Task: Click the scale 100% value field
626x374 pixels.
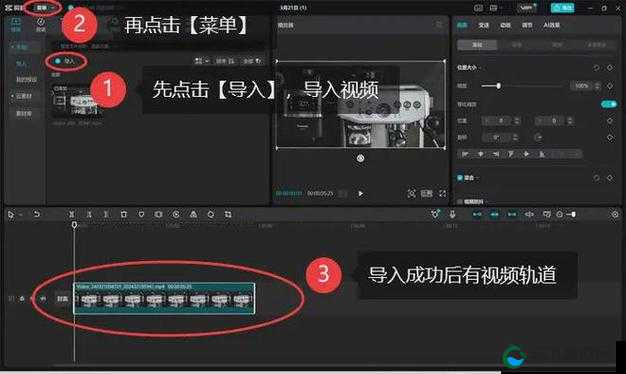Action: [581, 86]
